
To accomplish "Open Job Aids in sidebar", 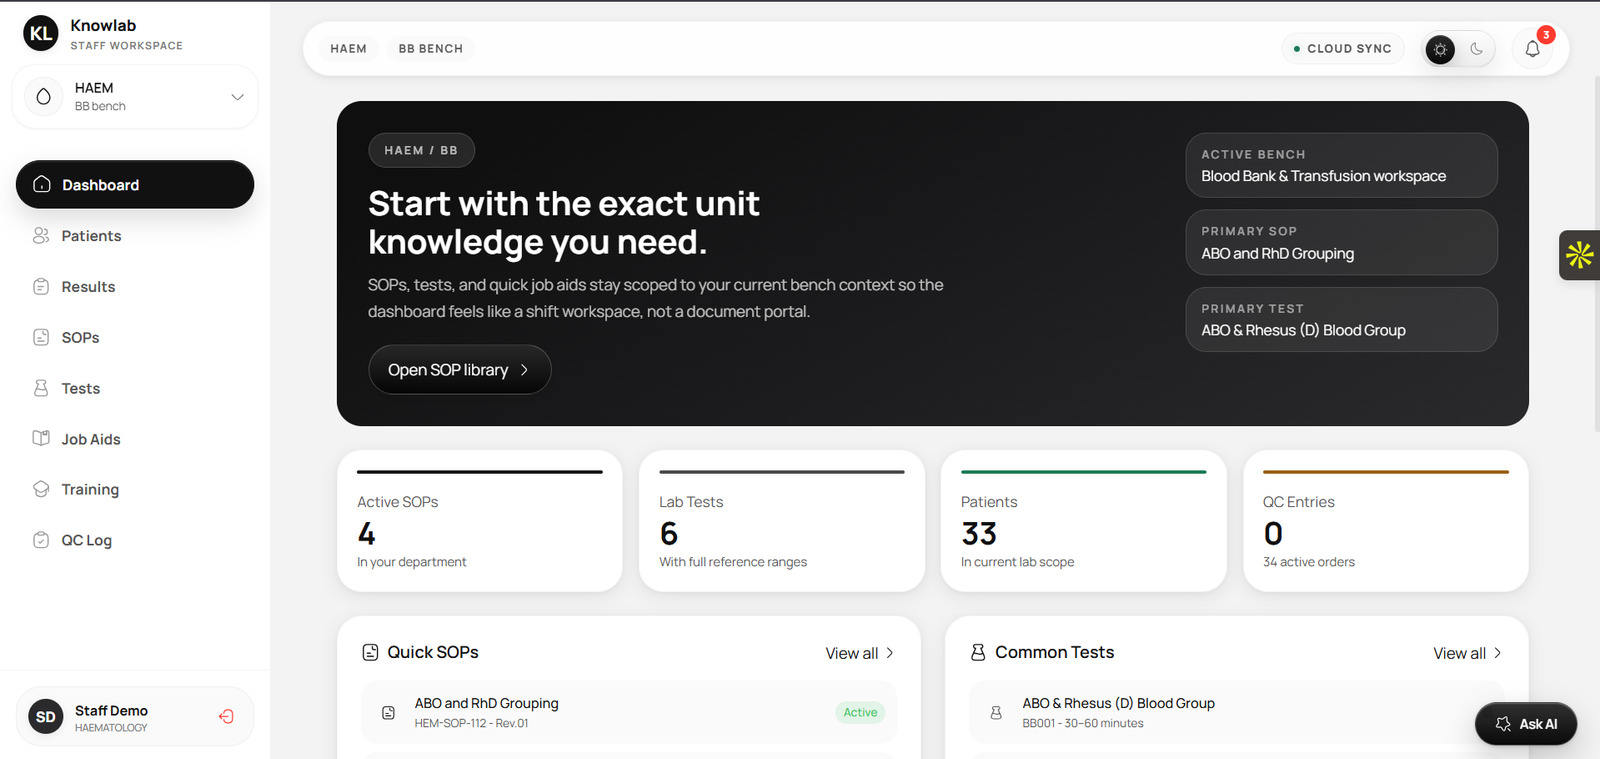I will 135,439.
